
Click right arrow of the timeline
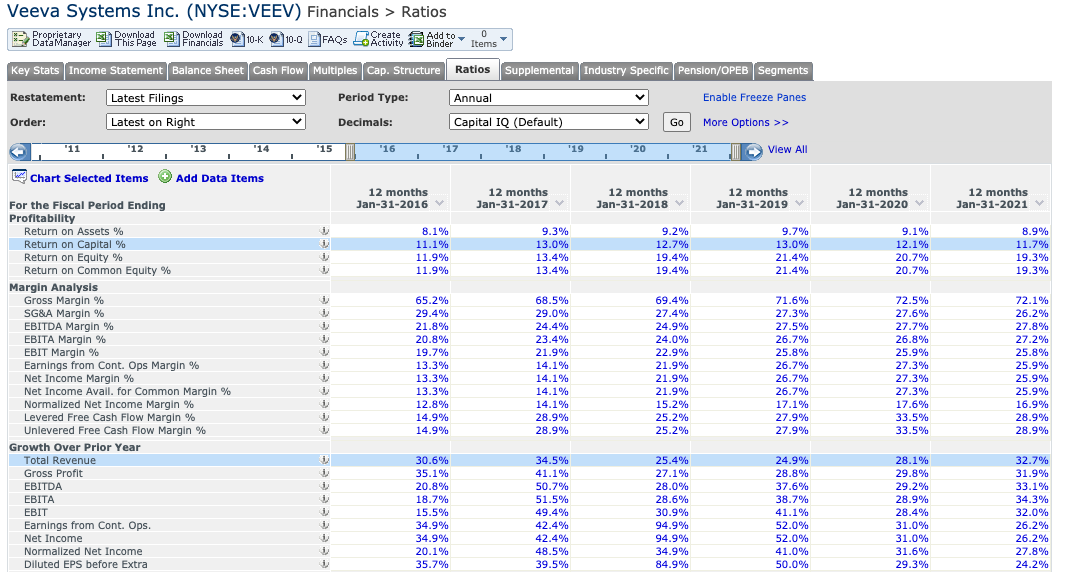(752, 151)
